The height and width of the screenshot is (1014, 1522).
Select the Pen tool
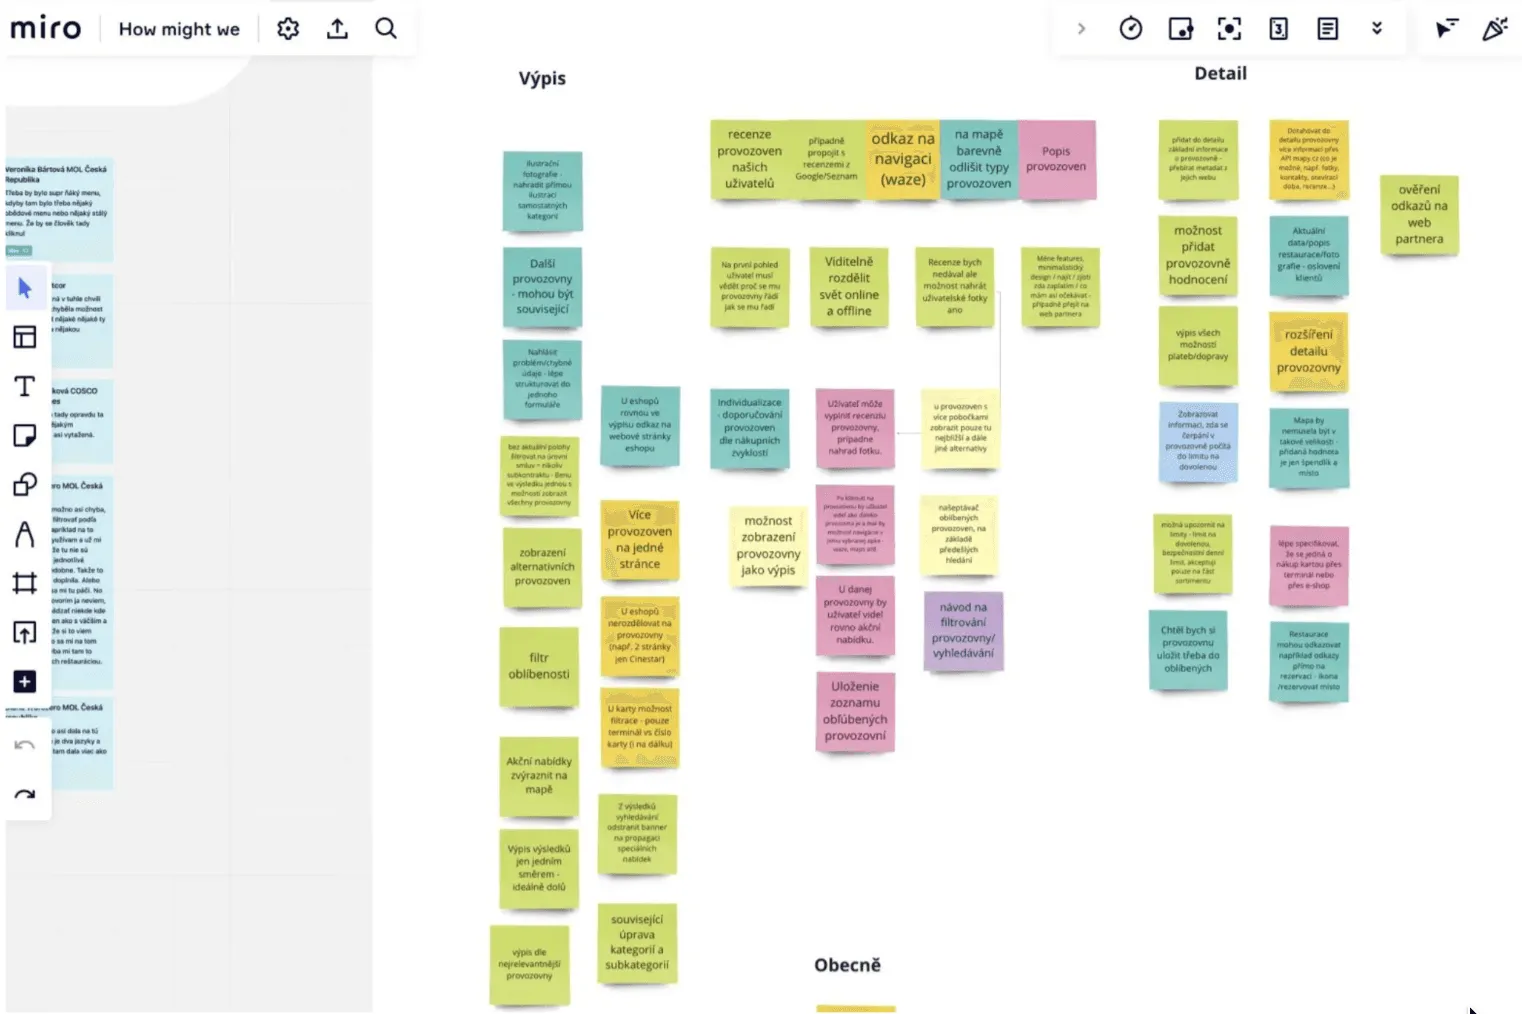25,534
